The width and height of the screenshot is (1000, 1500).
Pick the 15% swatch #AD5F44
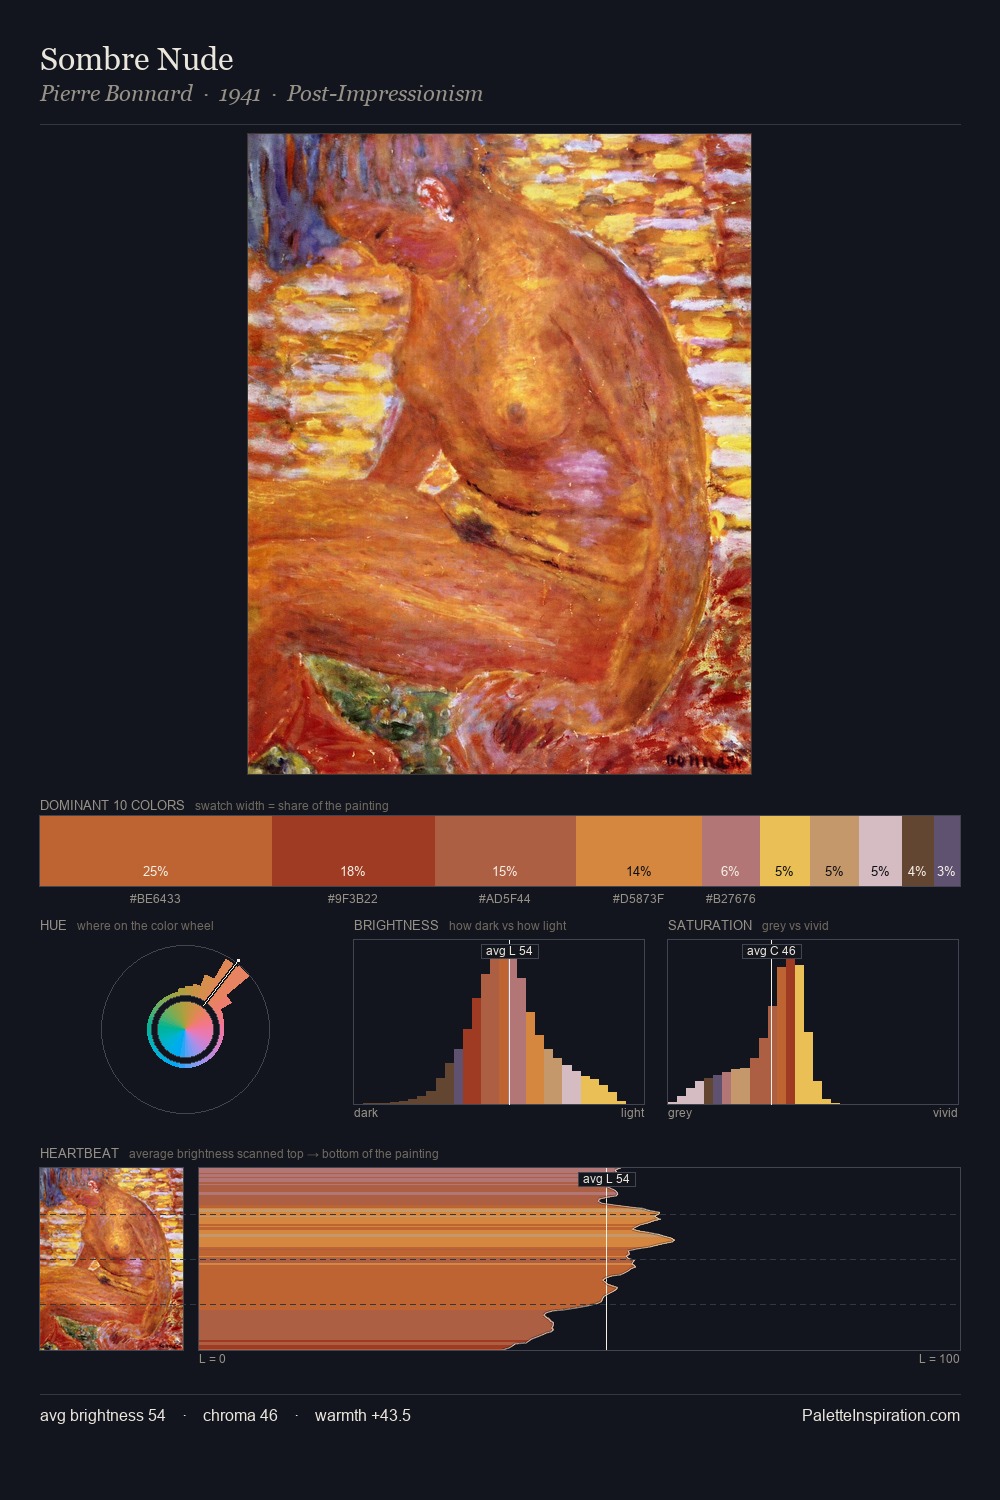pos(505,851)
